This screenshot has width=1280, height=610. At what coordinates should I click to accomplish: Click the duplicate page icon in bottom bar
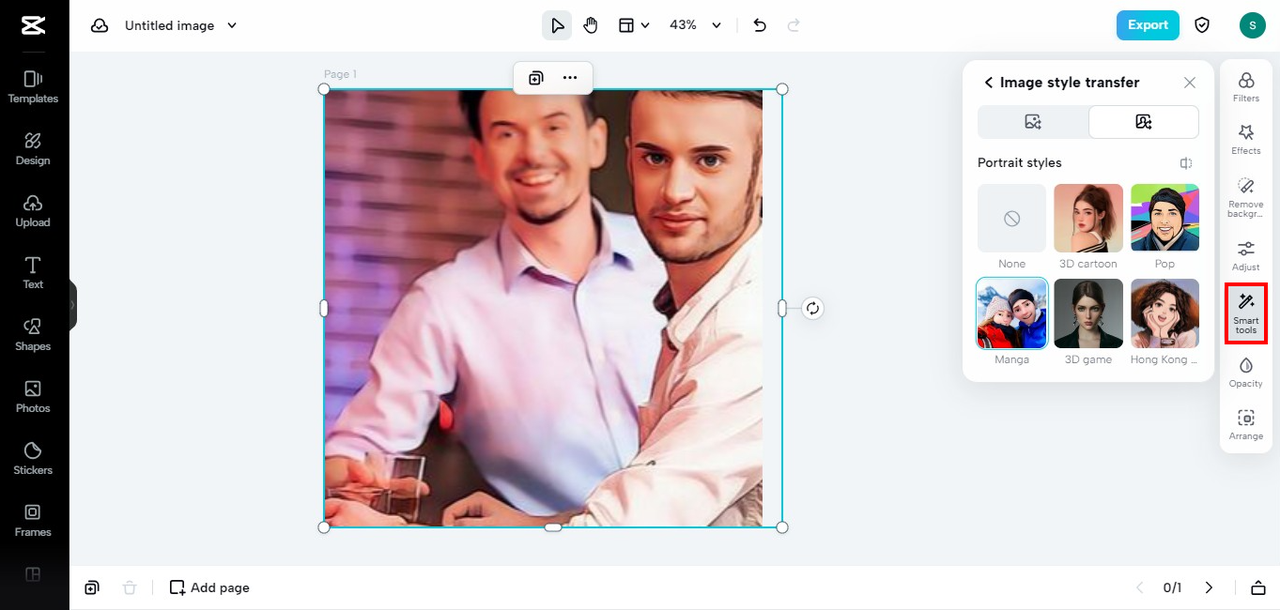(92, 588)
